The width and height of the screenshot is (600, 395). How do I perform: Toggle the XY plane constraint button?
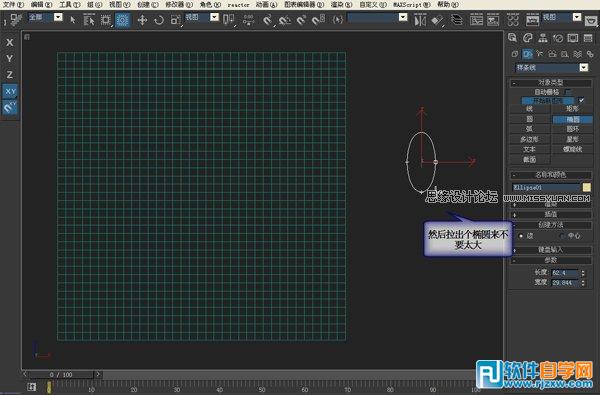(10, 91)
